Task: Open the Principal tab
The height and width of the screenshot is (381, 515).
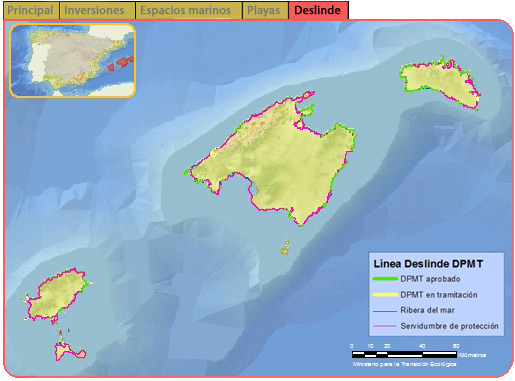Action: pyautogui.click(x=30, y=10)
